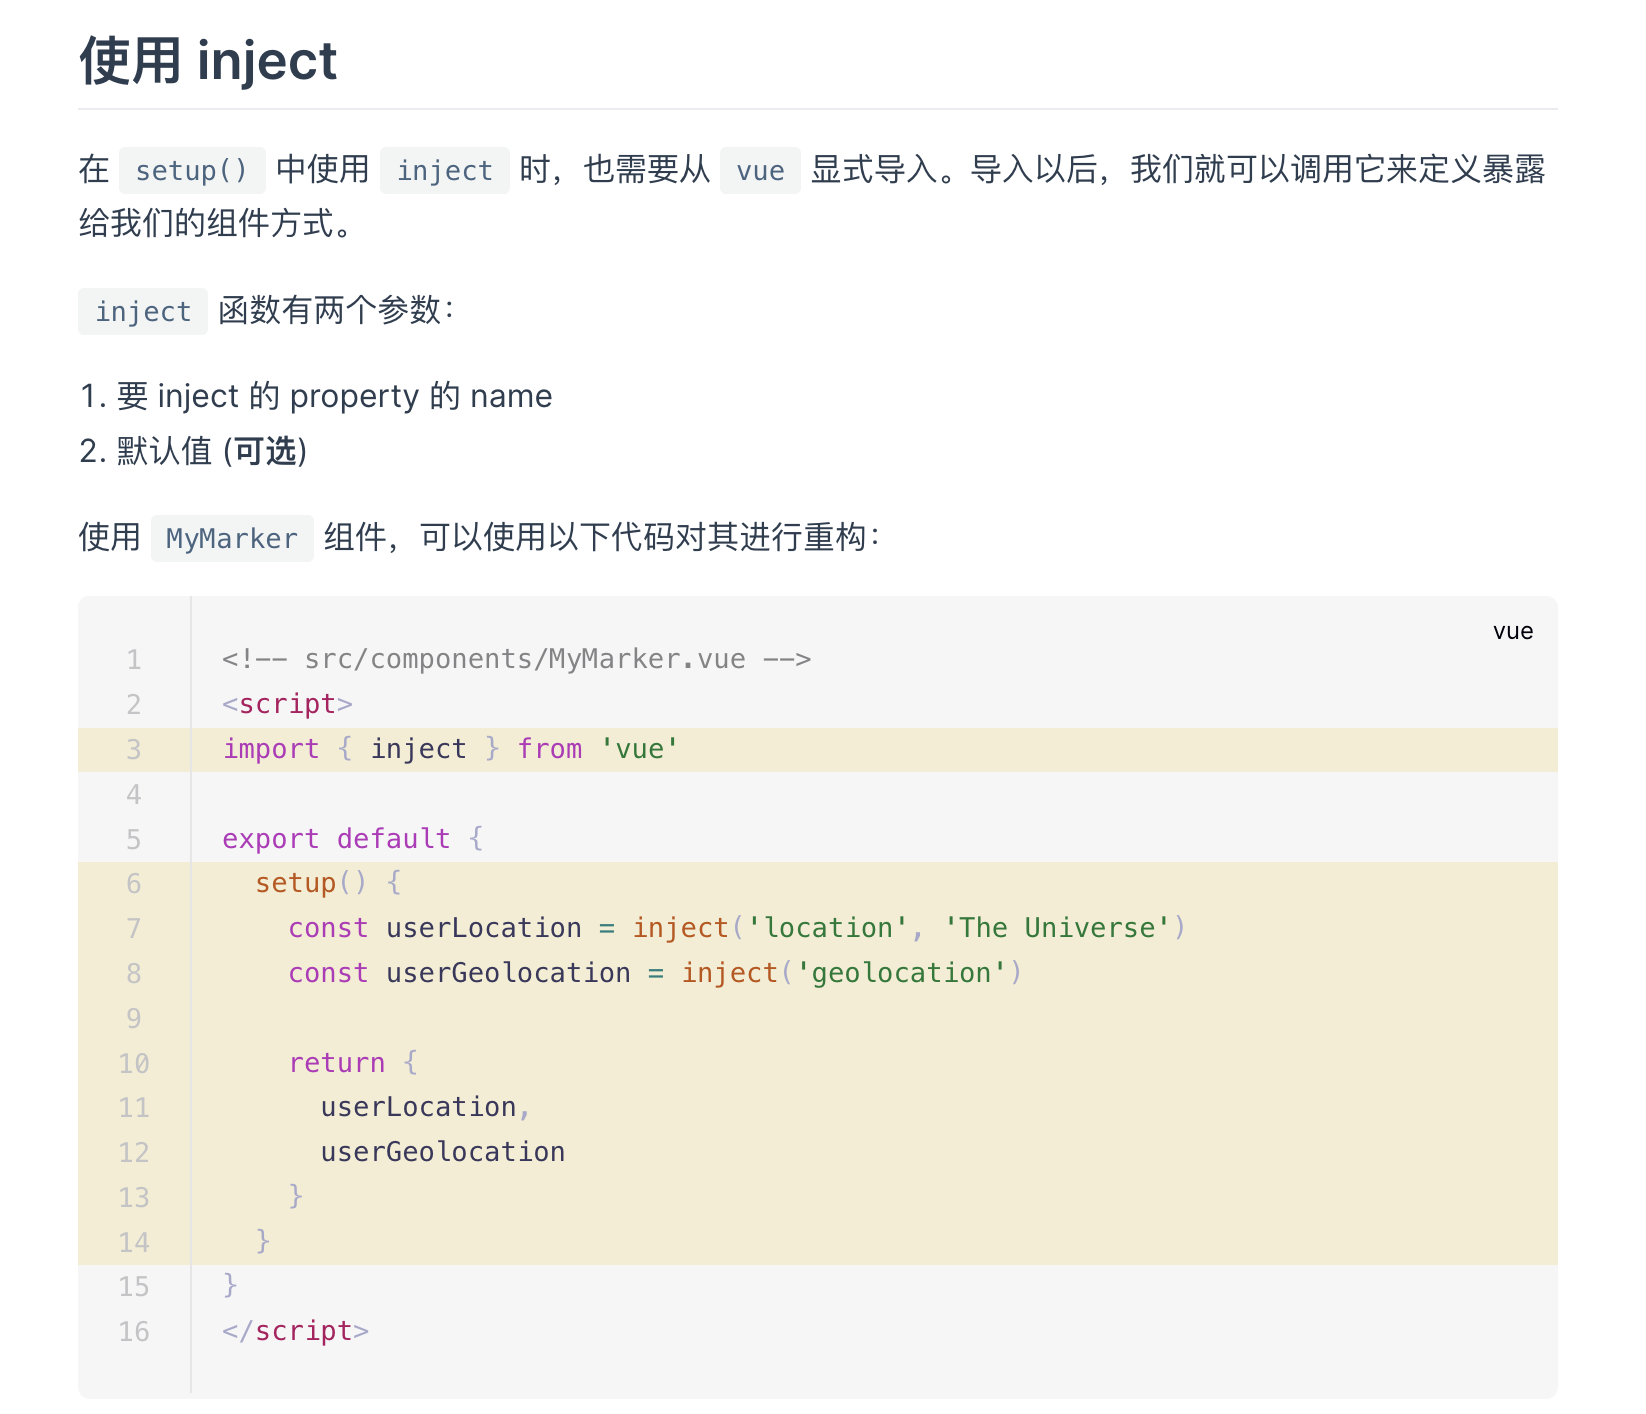Click the inline 'vue' code tag

click(759, 170)
